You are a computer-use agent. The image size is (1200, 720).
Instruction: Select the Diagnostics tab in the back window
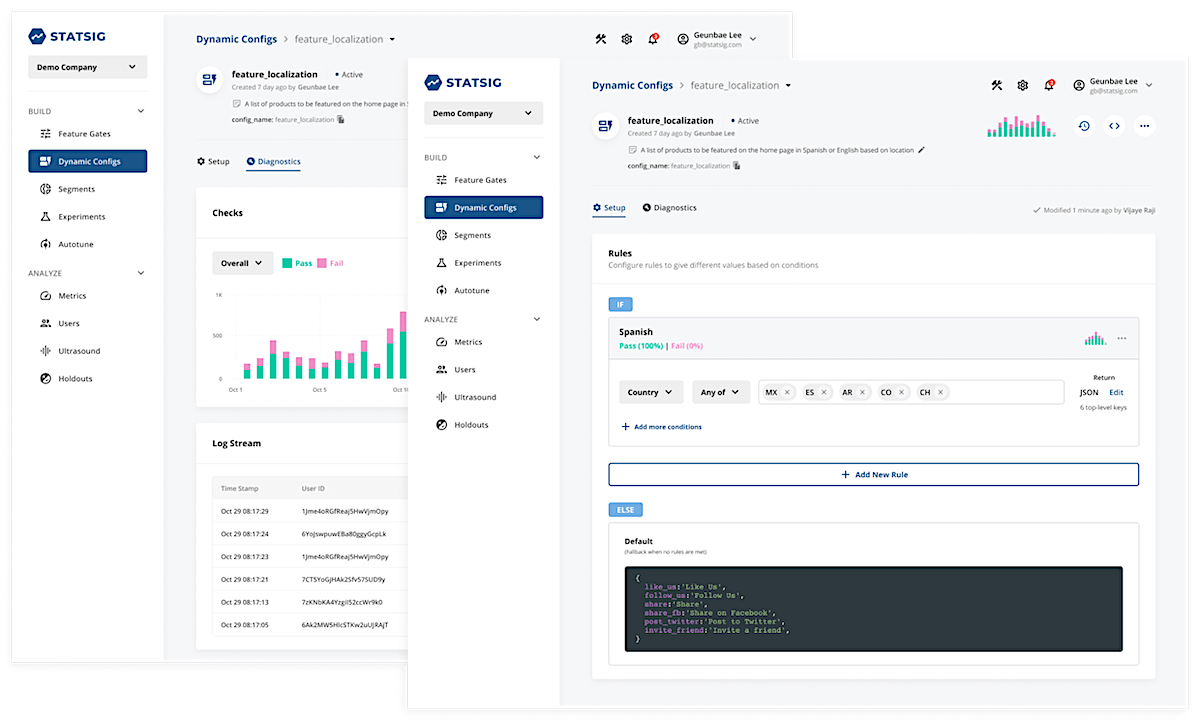[x=273, y=161]
